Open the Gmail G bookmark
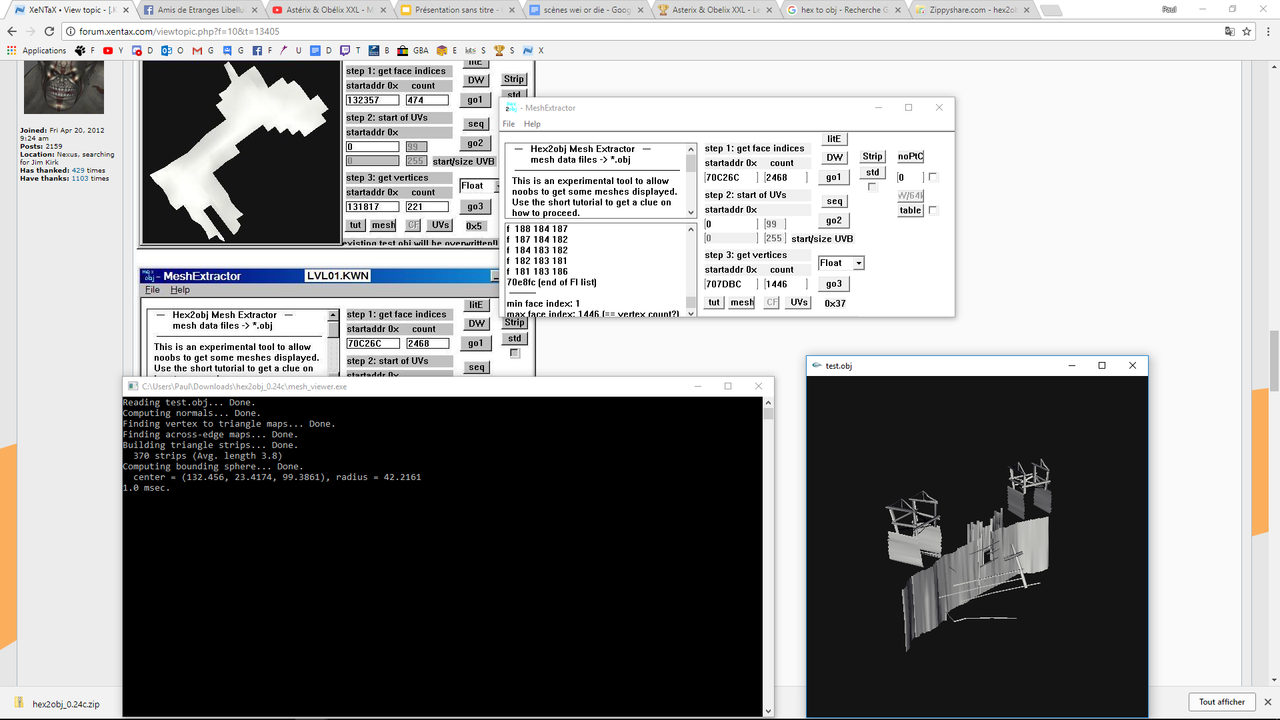The image size is (1280, 720). (202, 50)
